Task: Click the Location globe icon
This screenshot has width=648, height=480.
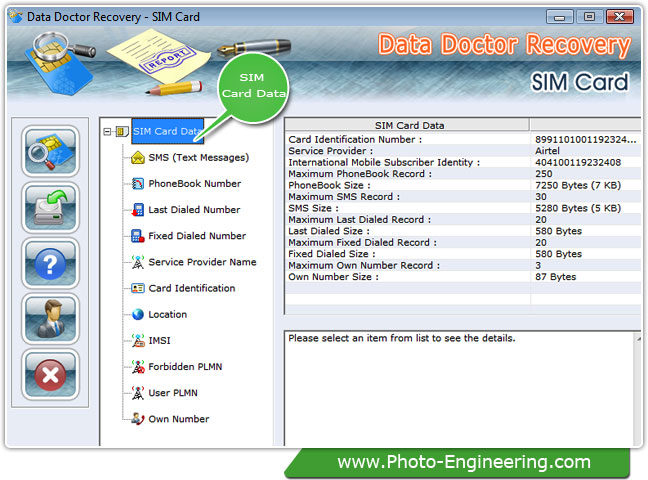Action: pyautogui.click(x=138, y=315)
